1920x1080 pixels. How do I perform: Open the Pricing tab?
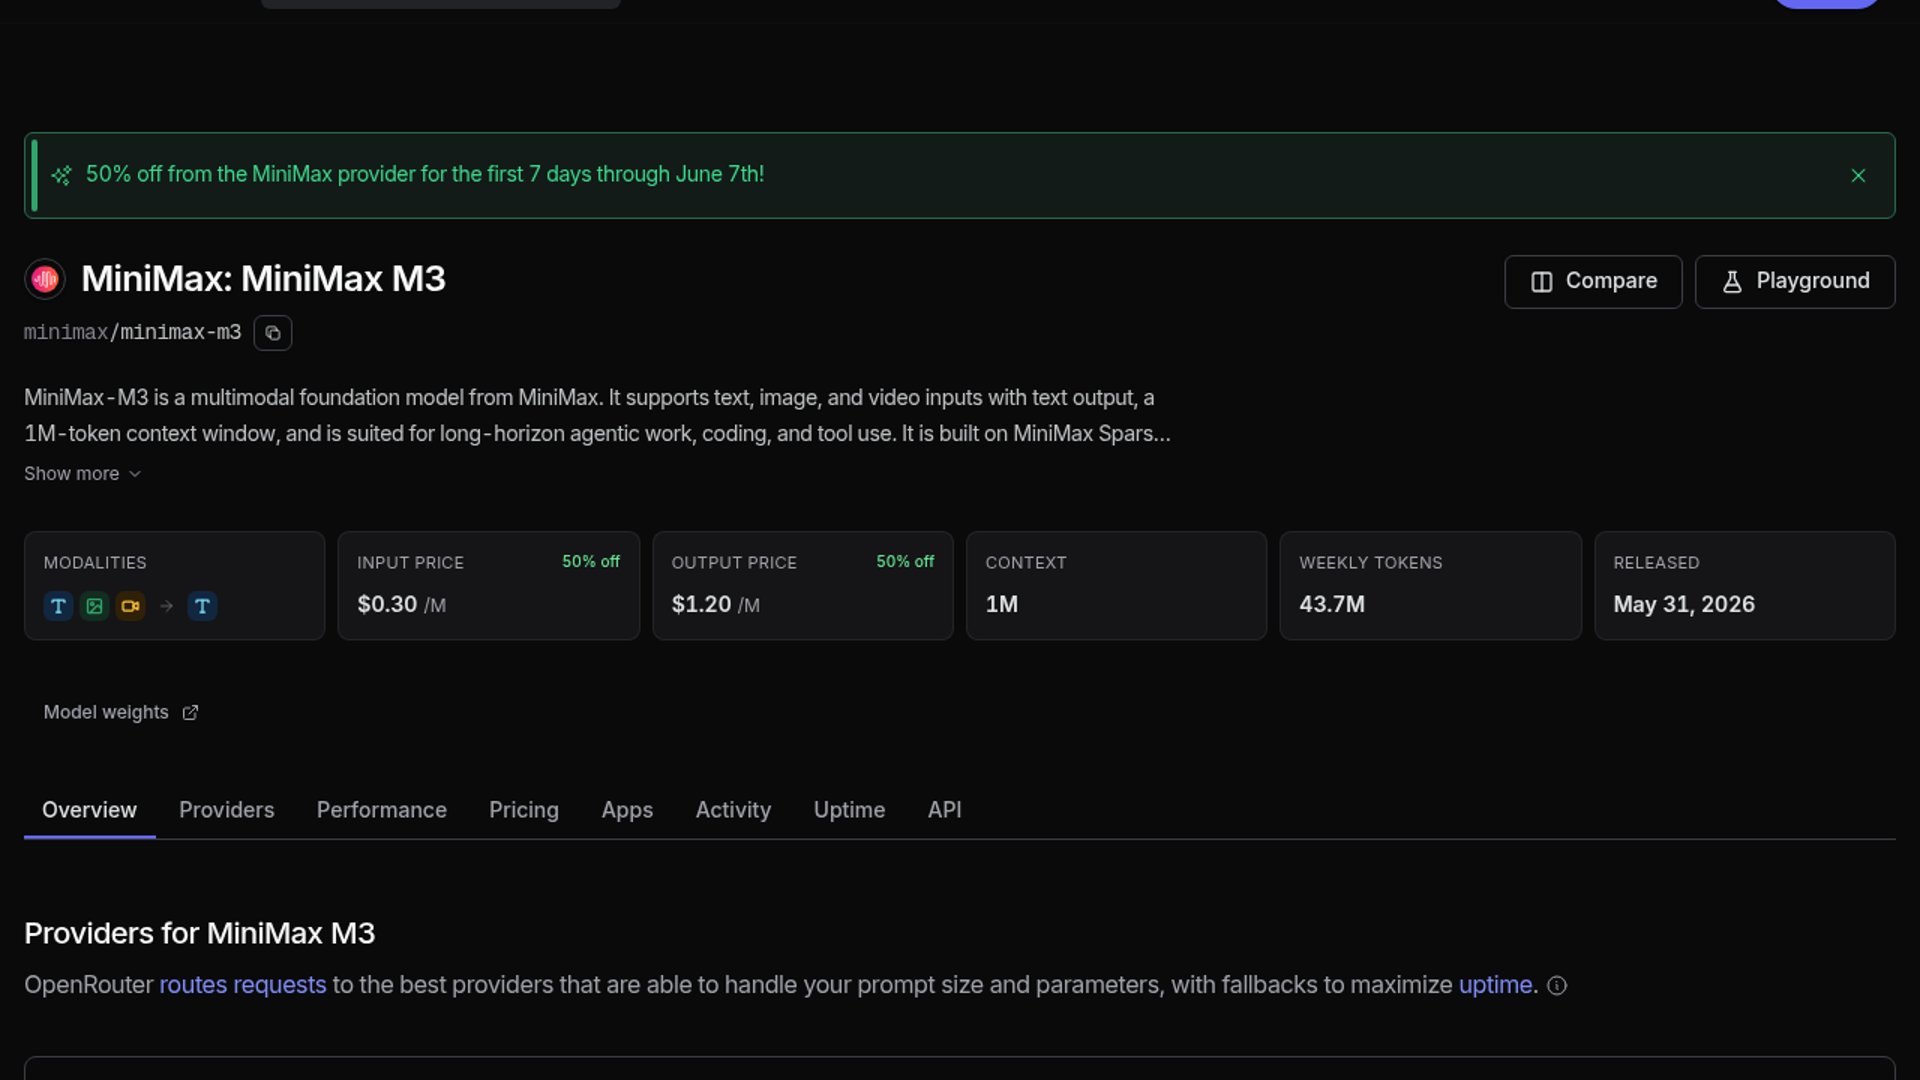(x=524, y=810)
